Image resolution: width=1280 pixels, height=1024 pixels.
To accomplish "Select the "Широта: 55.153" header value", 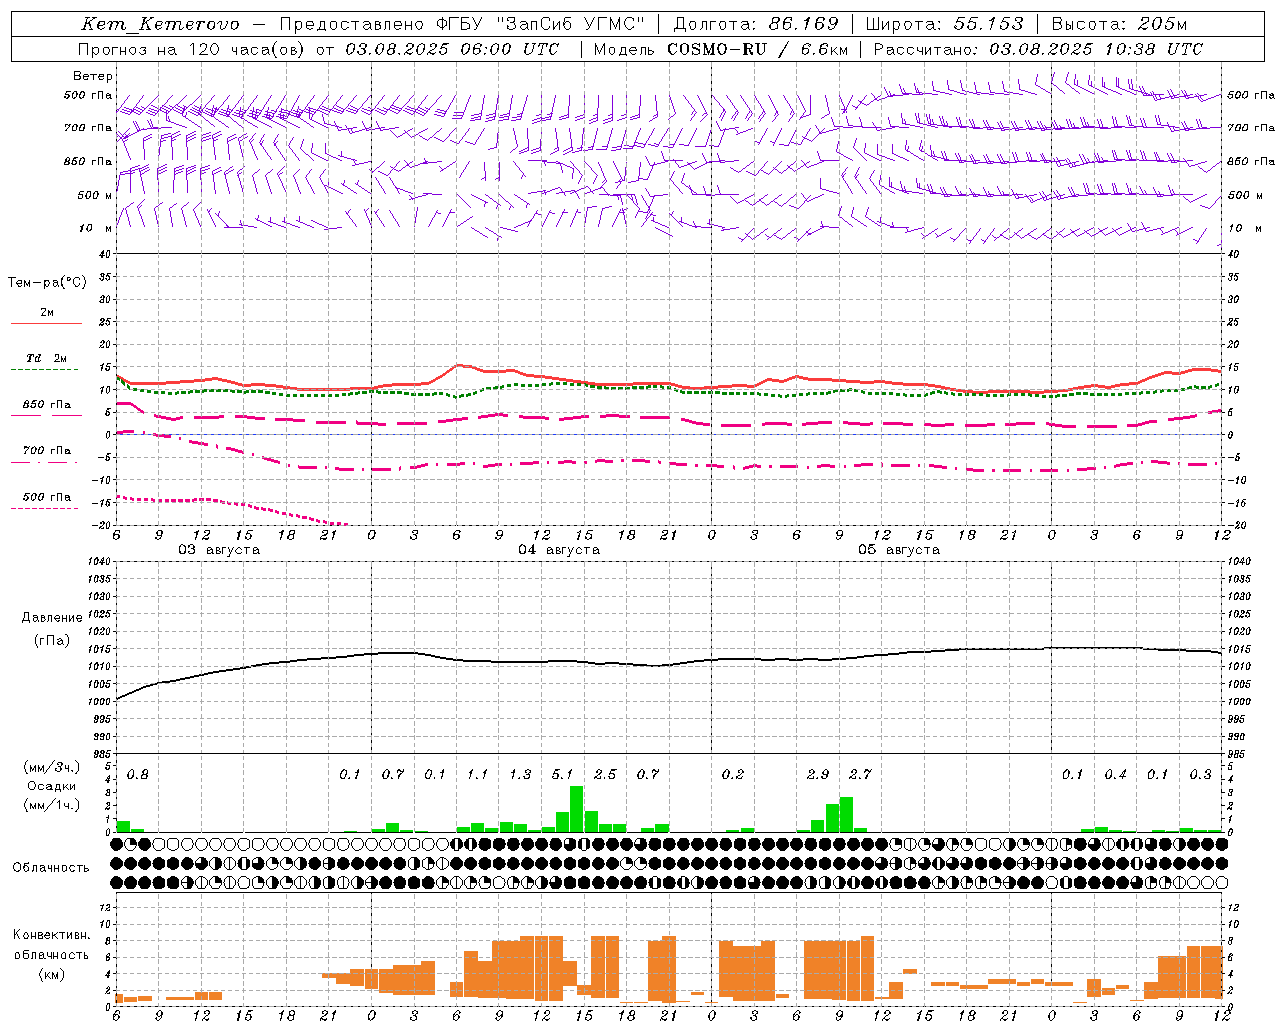I will [944, 24].
